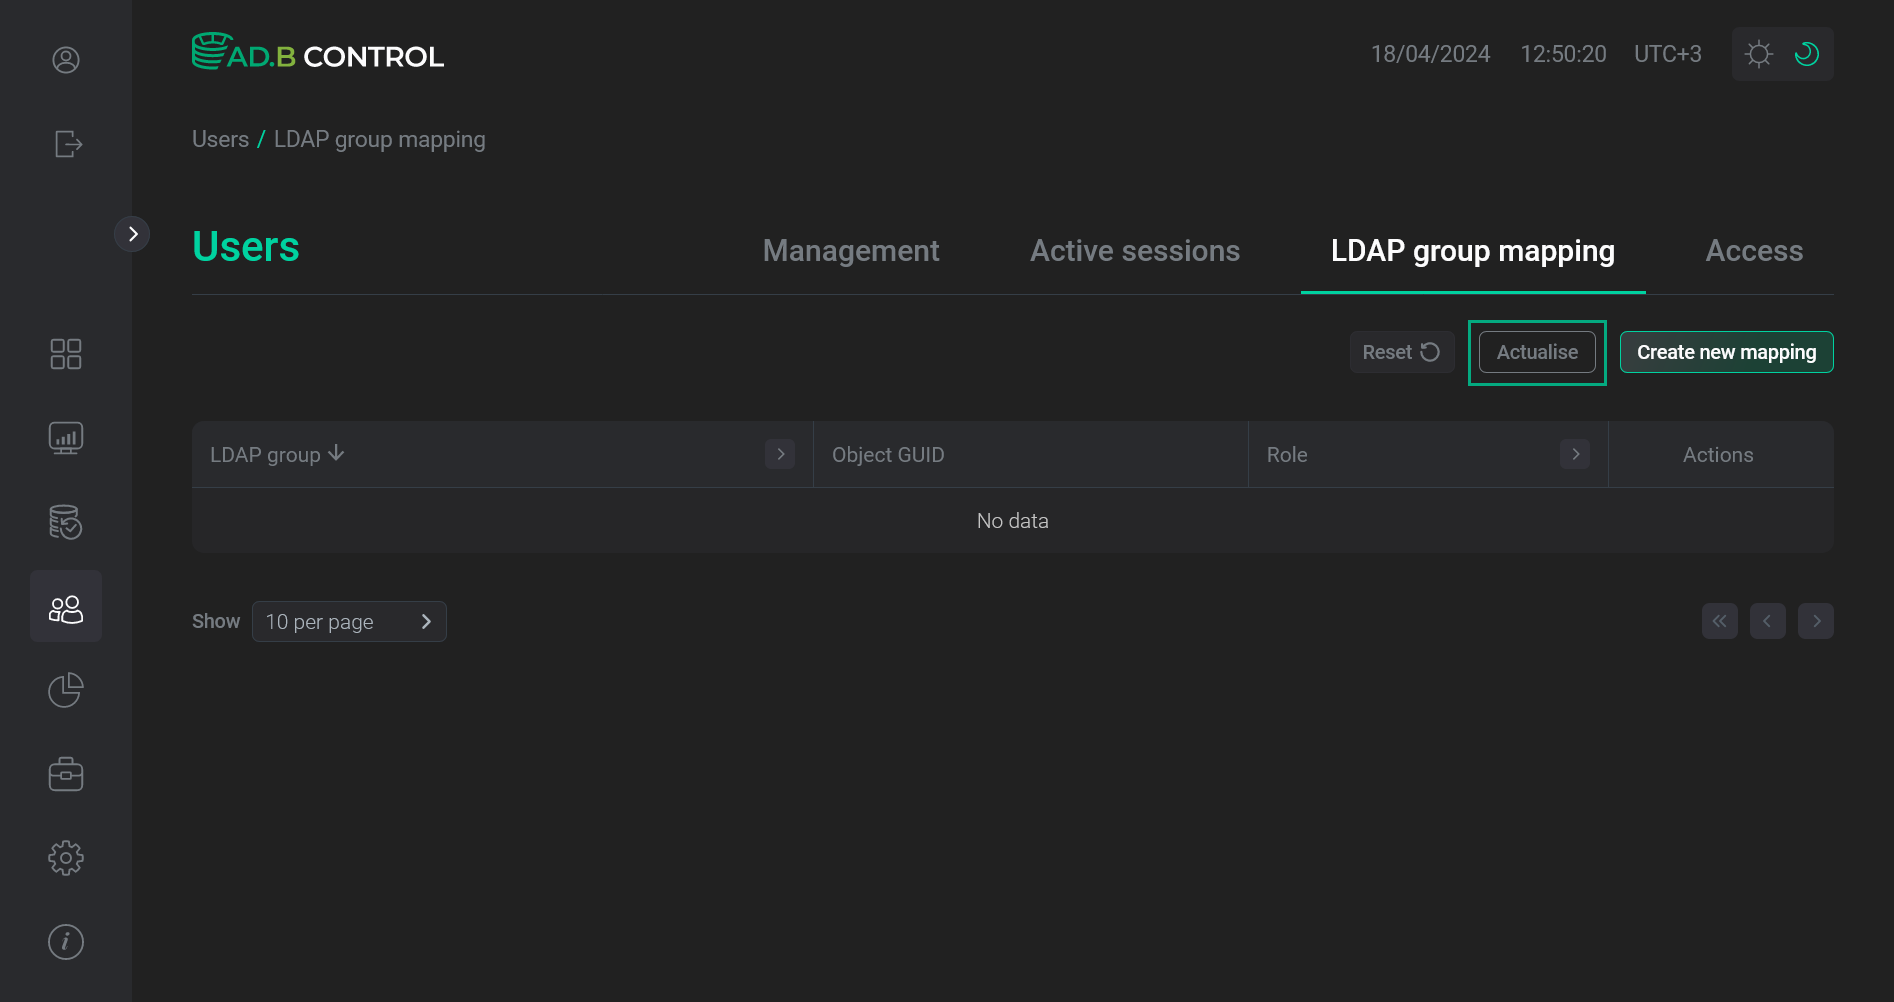
Task: Select the users management icon in sidebar
Action: point(66,605)
